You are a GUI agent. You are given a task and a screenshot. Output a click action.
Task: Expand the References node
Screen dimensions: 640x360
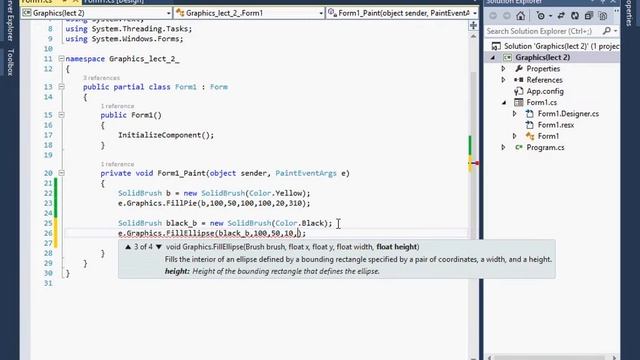click(503, 80)
